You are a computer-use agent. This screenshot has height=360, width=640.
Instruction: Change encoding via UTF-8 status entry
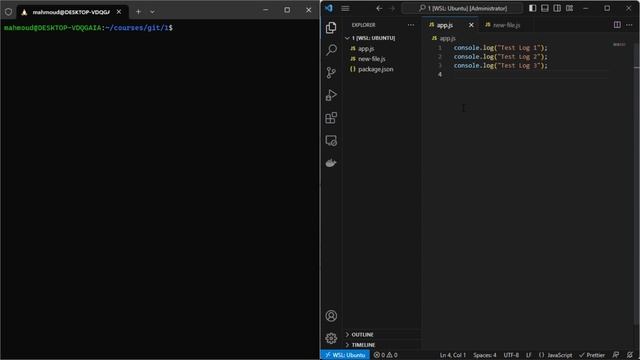point(511,355)
